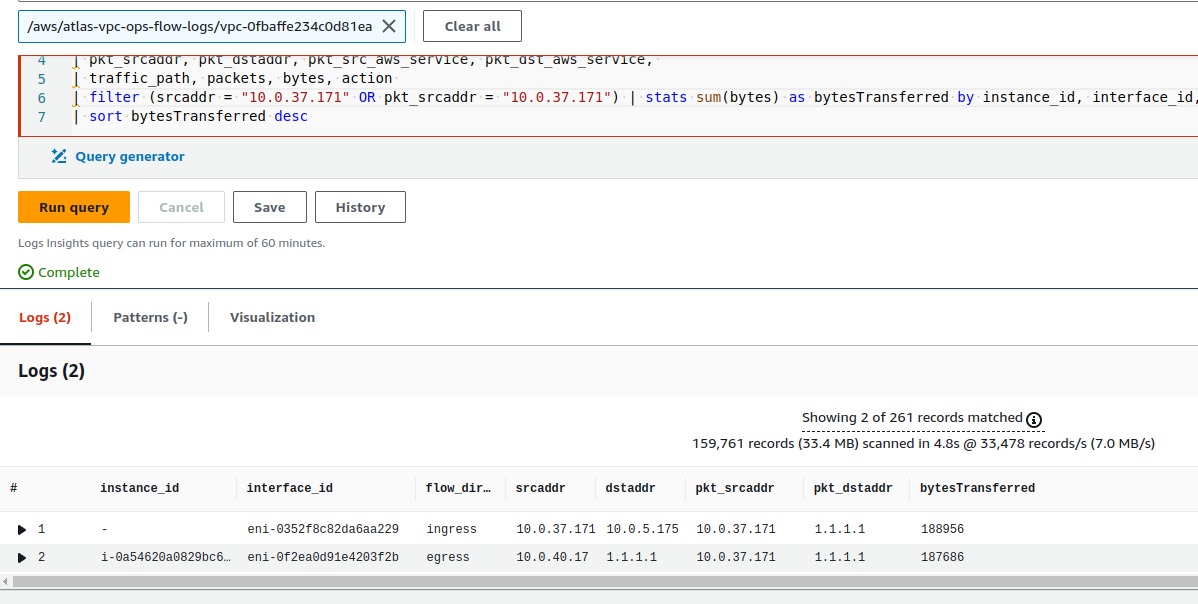Click the pkt_srcaddr column header
This screenshot has width=1198, height=604.
pyautogui.click(x=735, y=489)
